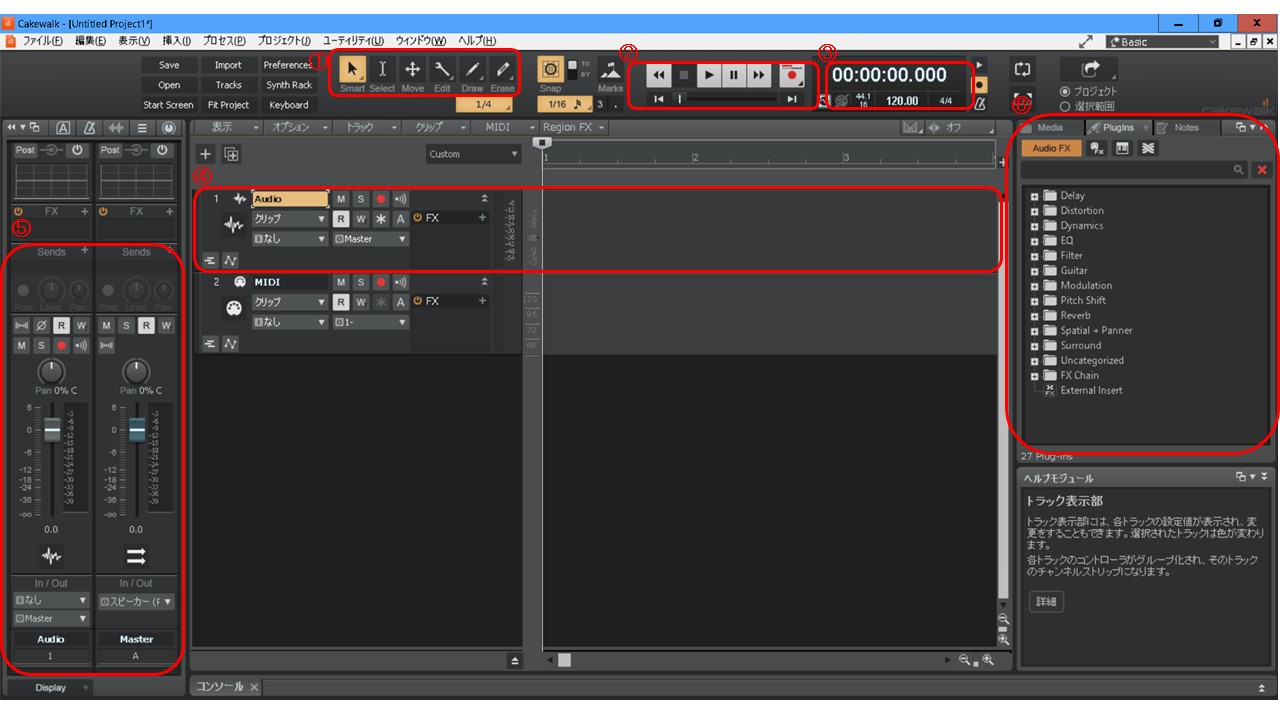This screenshot has width=1280, height=720.
Task: Pick the Move tool
Action: click(412, 70)
